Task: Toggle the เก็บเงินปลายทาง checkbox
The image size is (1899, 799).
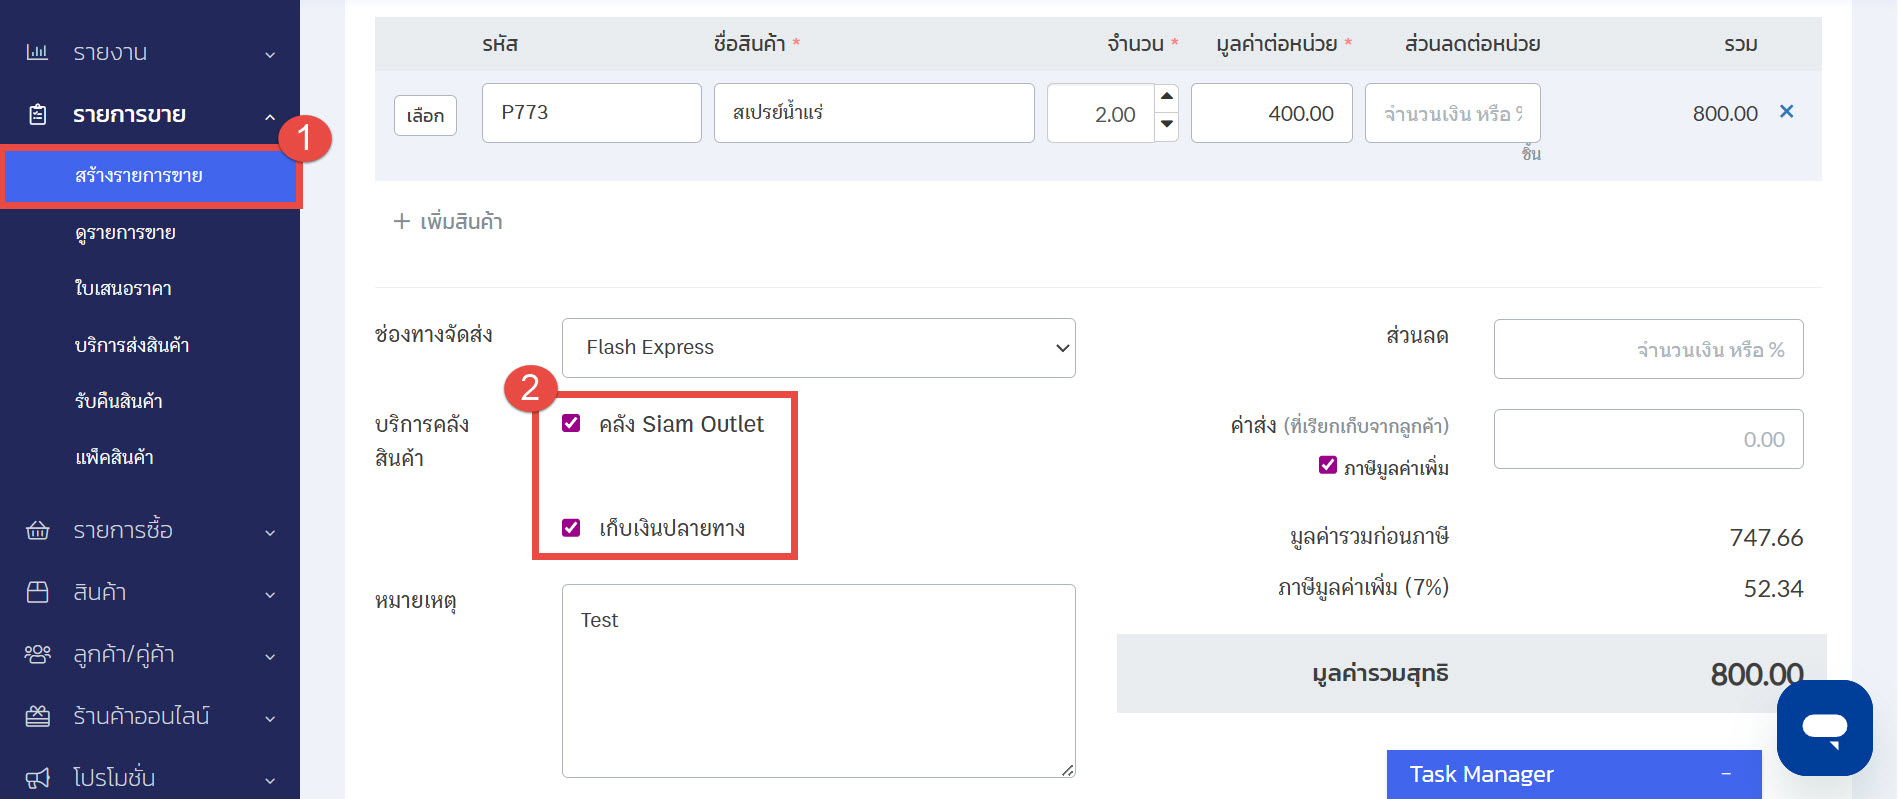Action: coord(571,527)
